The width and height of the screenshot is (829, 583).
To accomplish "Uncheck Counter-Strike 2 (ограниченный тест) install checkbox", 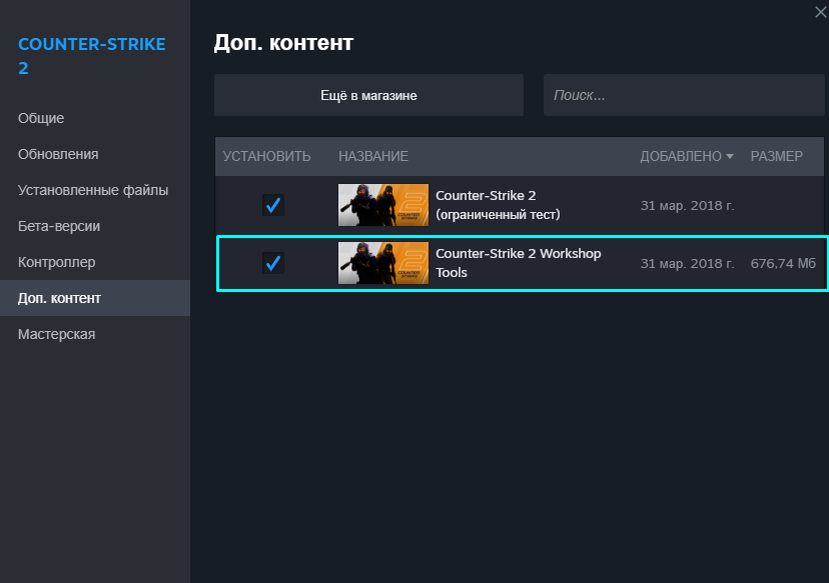I will tap(273, 205).
